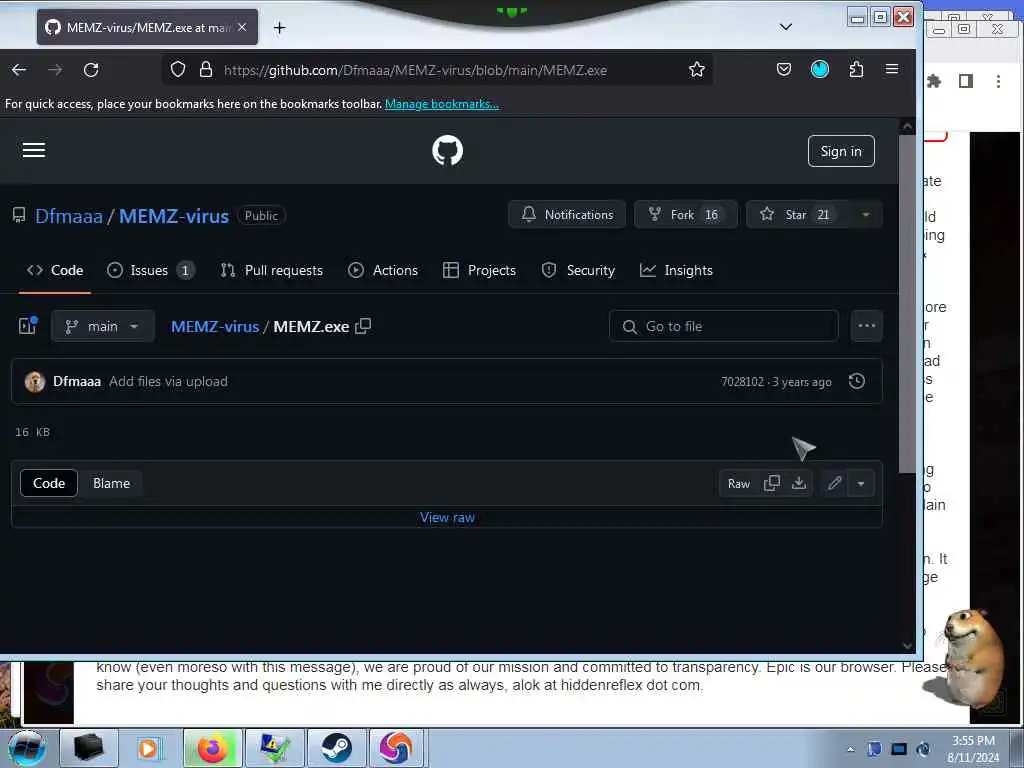Expand the edit options dropdown arrow
The height and width of the screenshot is (768, 1024).
pyautogui.click(x=861, y=483)
